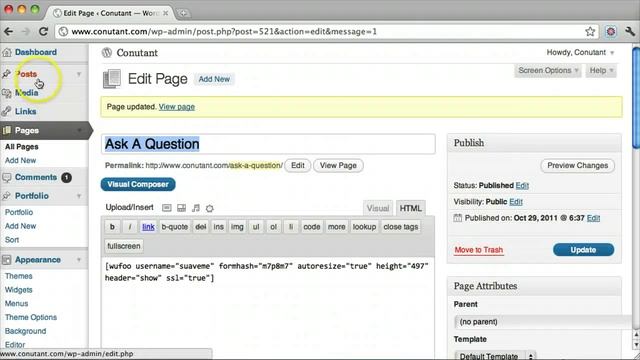Click the Appearance icon in the sidebar

pos(7,260)
